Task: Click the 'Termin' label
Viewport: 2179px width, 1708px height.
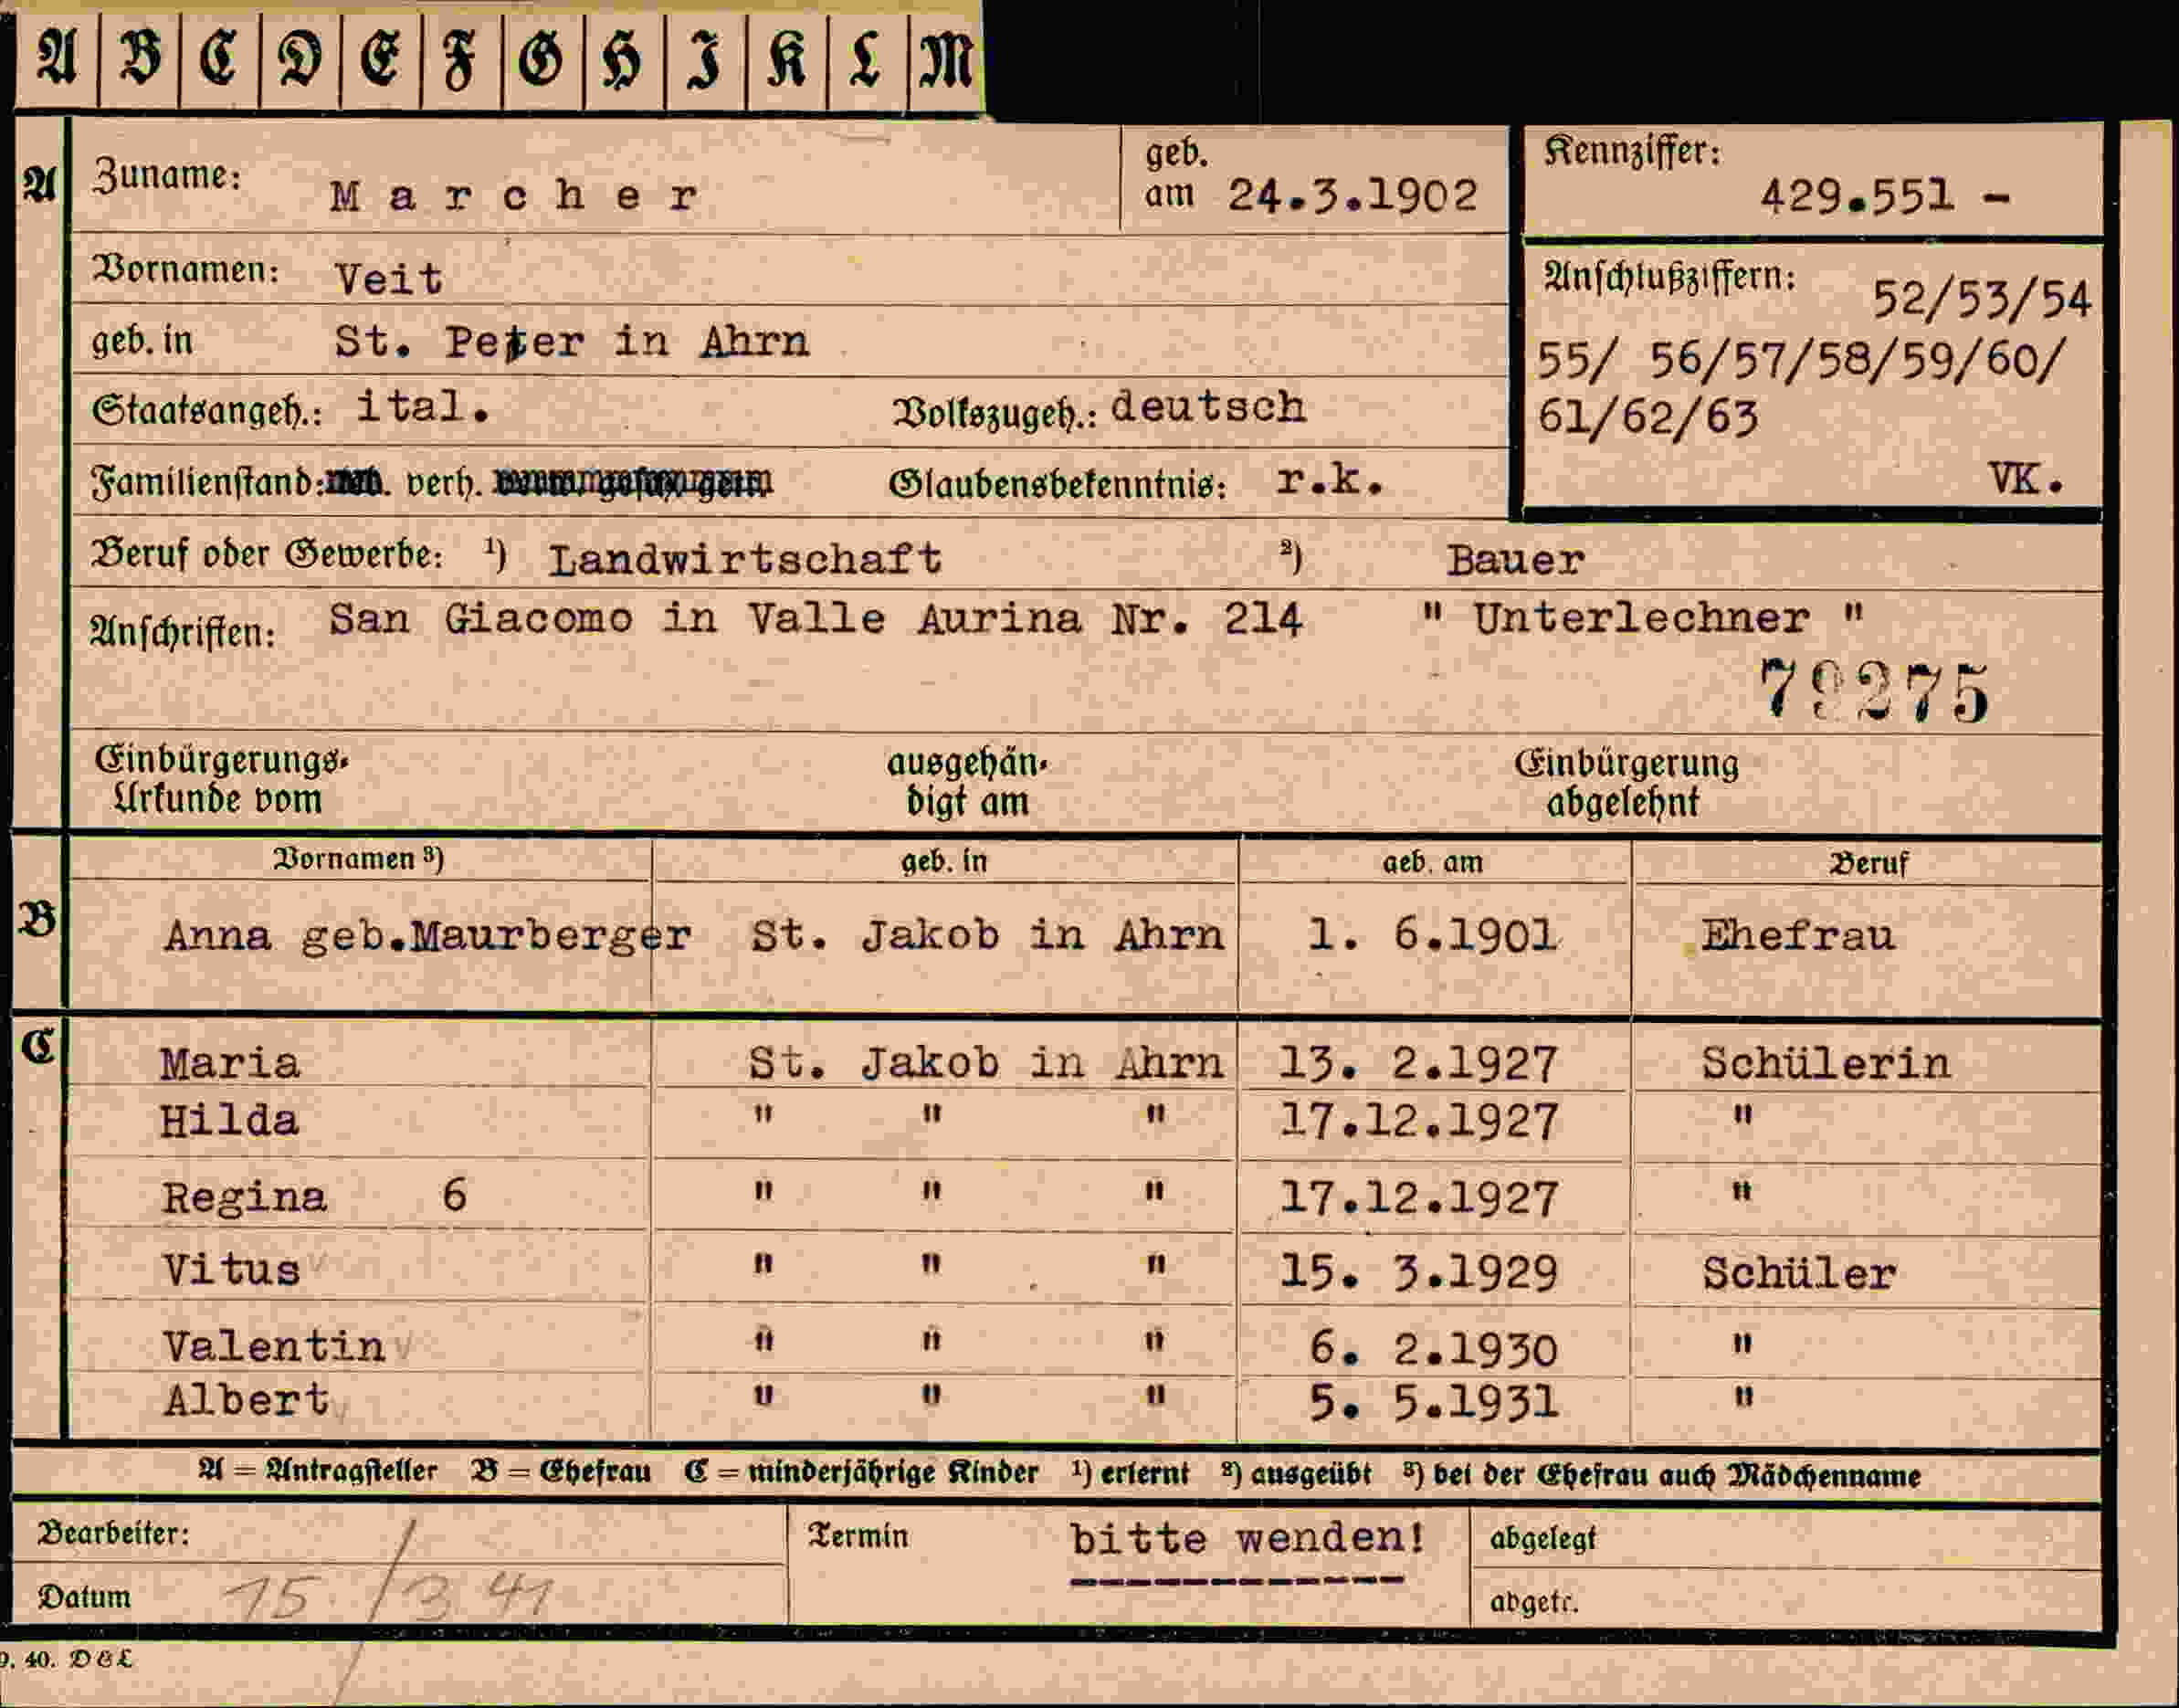Action: pyautogui.click(x=858, y=1536)
